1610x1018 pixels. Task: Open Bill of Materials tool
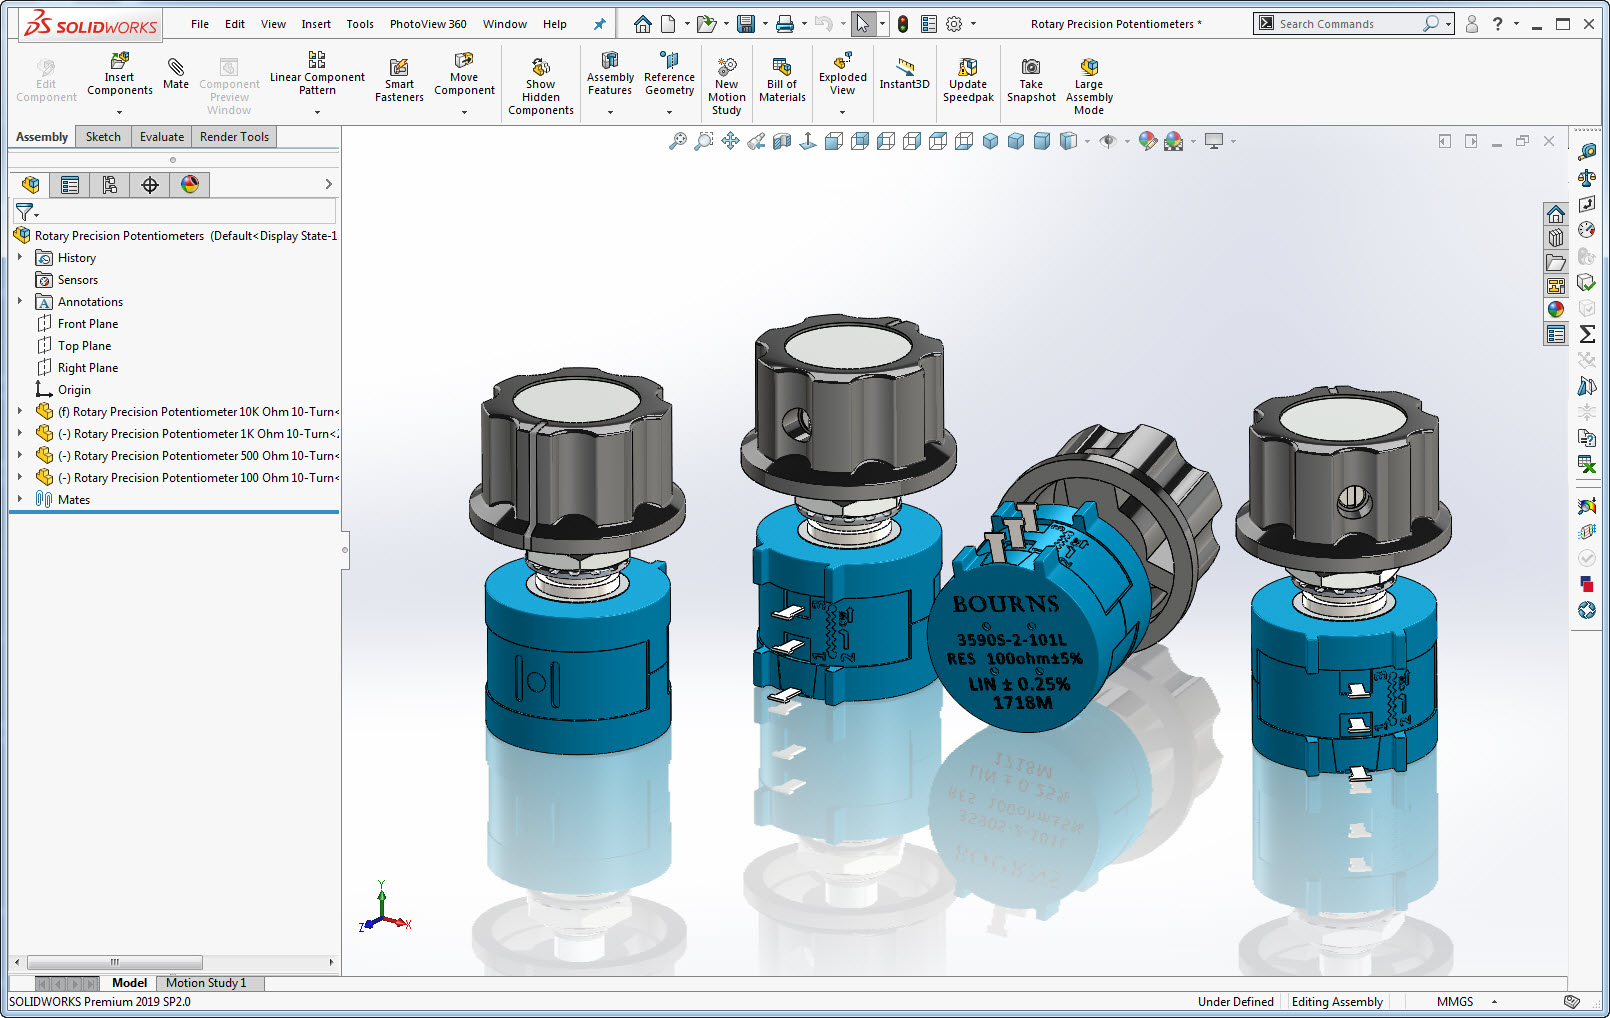(x=782, y=80)
